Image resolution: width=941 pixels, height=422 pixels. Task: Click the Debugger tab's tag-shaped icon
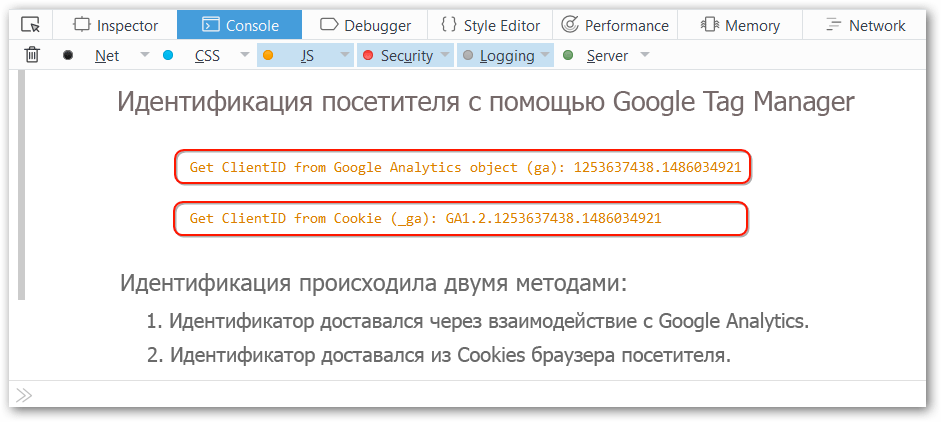[329, 25]
